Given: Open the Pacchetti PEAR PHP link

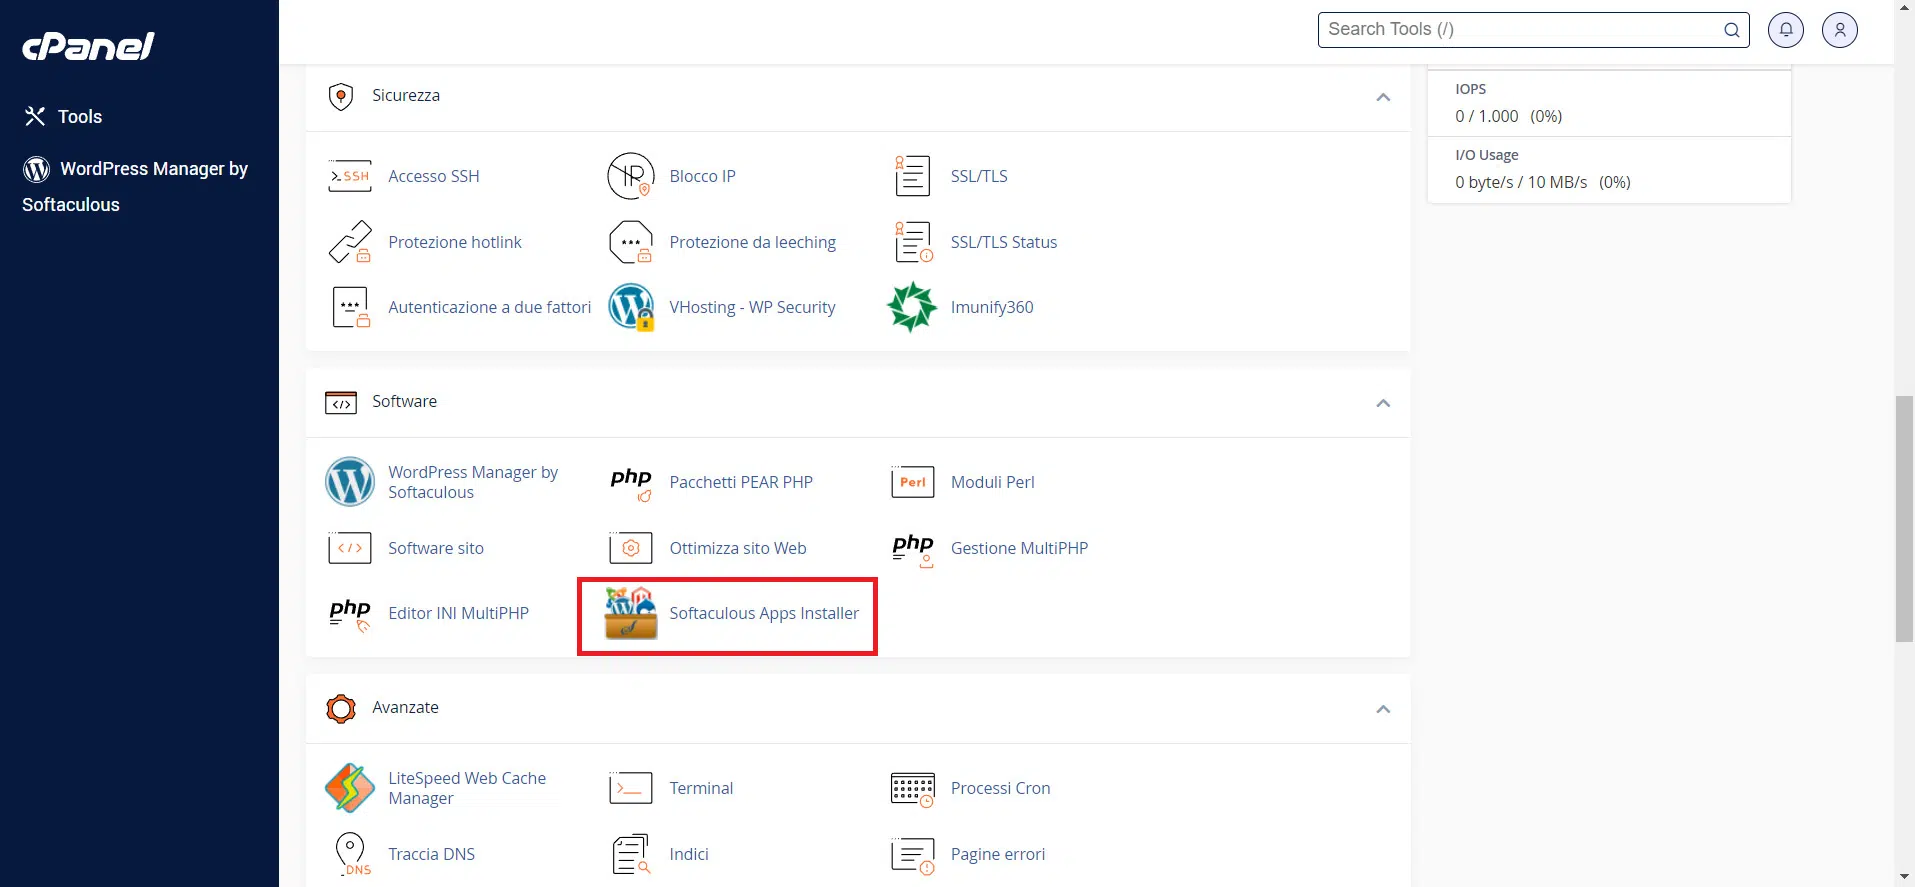Looking at the screenshot, I should point(741,482).
